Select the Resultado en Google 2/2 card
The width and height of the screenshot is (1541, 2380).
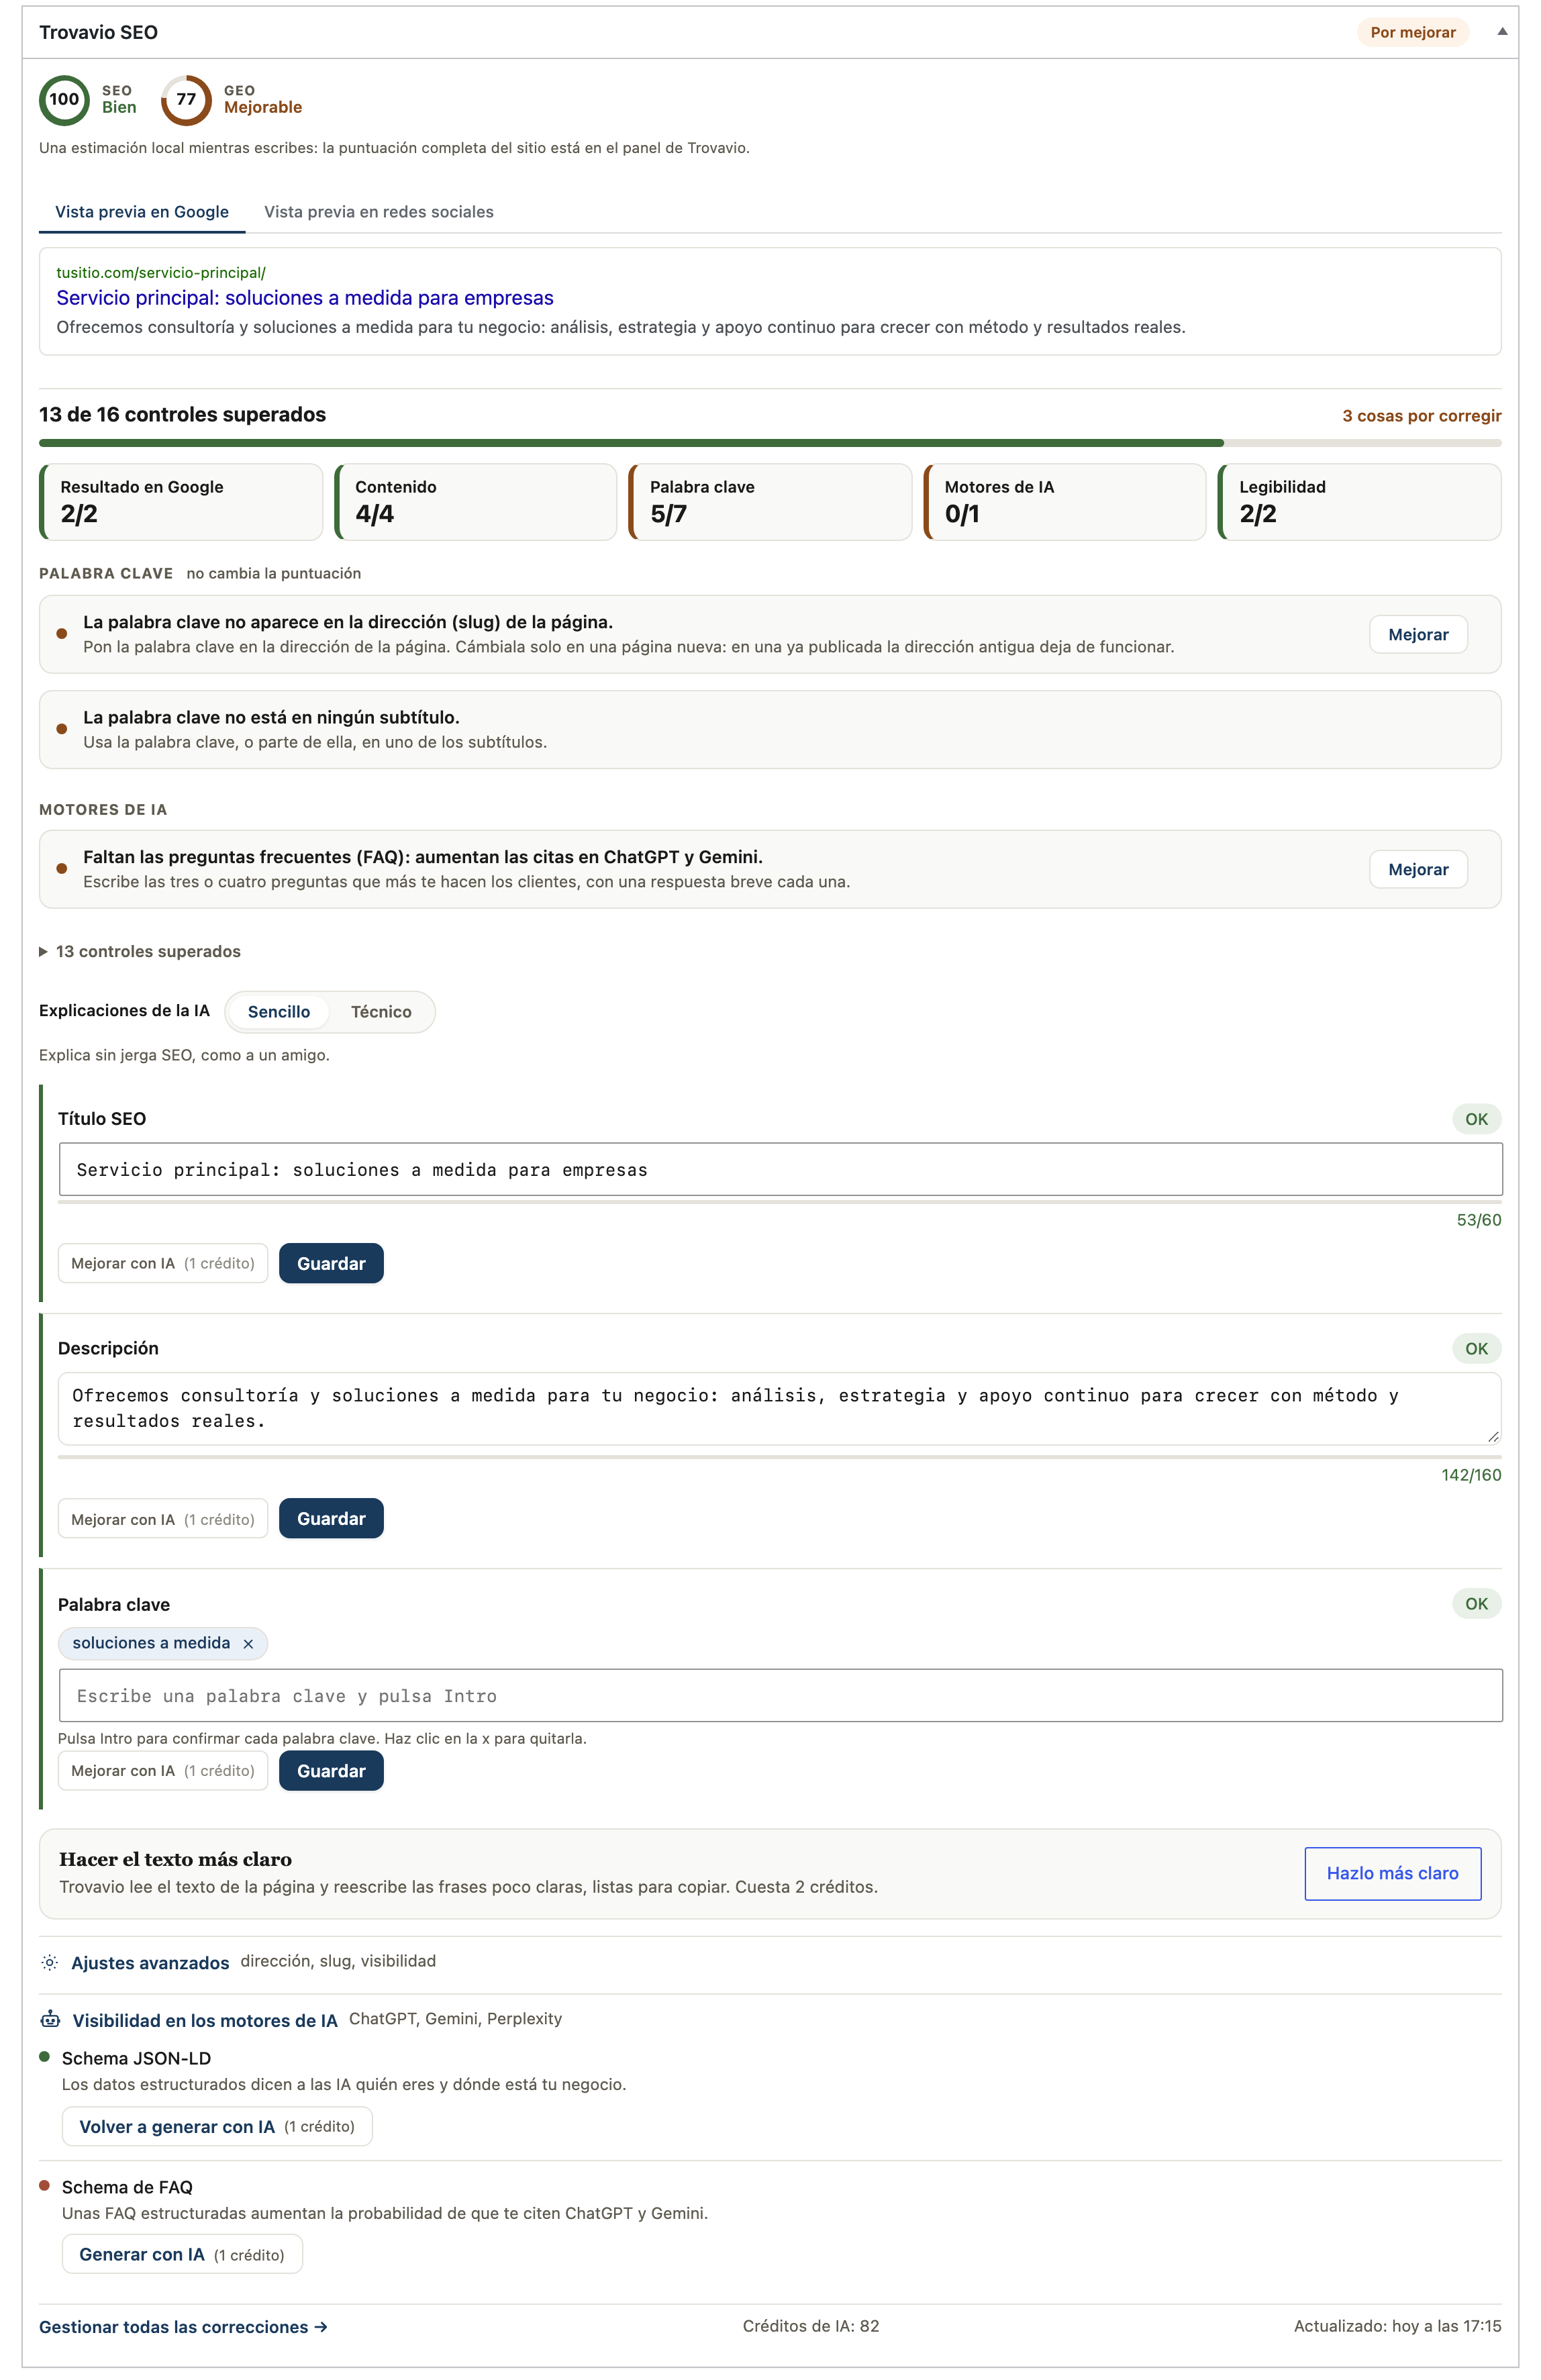pyautogui.click(x=181, y=501)
